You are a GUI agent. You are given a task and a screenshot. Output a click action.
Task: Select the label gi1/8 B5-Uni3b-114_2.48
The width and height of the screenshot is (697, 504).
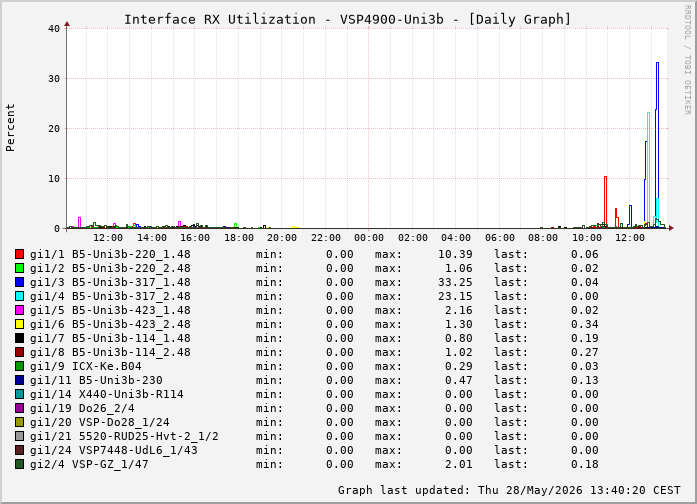[x=110, y=352]
